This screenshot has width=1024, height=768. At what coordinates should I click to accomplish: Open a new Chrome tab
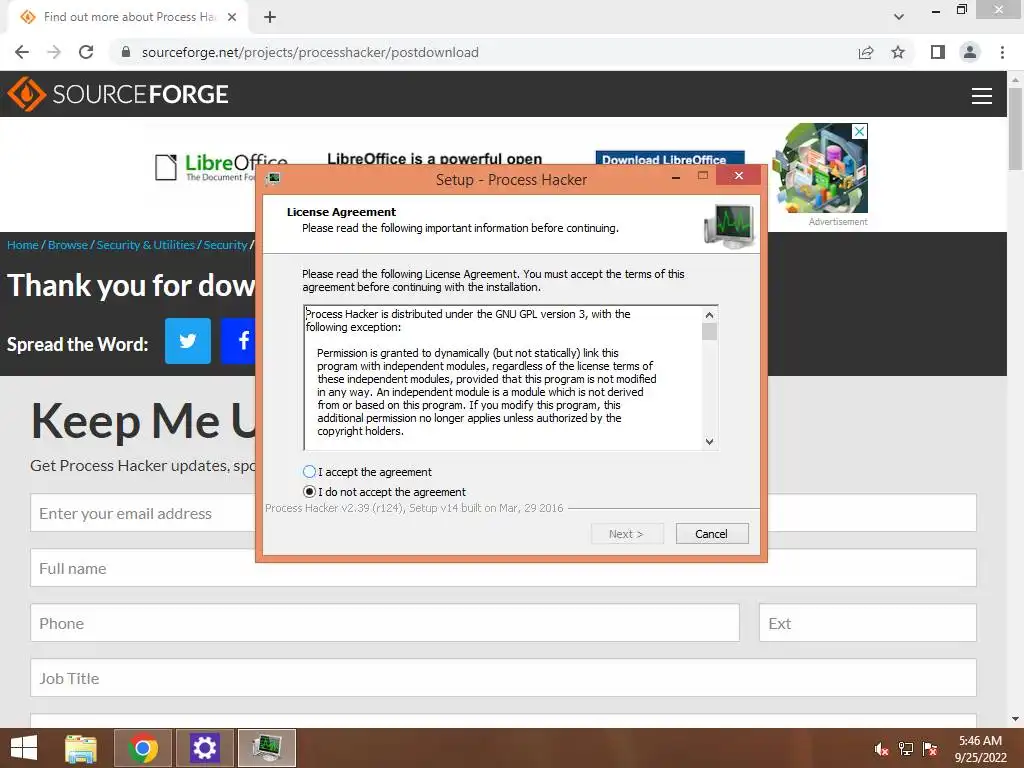270,17
